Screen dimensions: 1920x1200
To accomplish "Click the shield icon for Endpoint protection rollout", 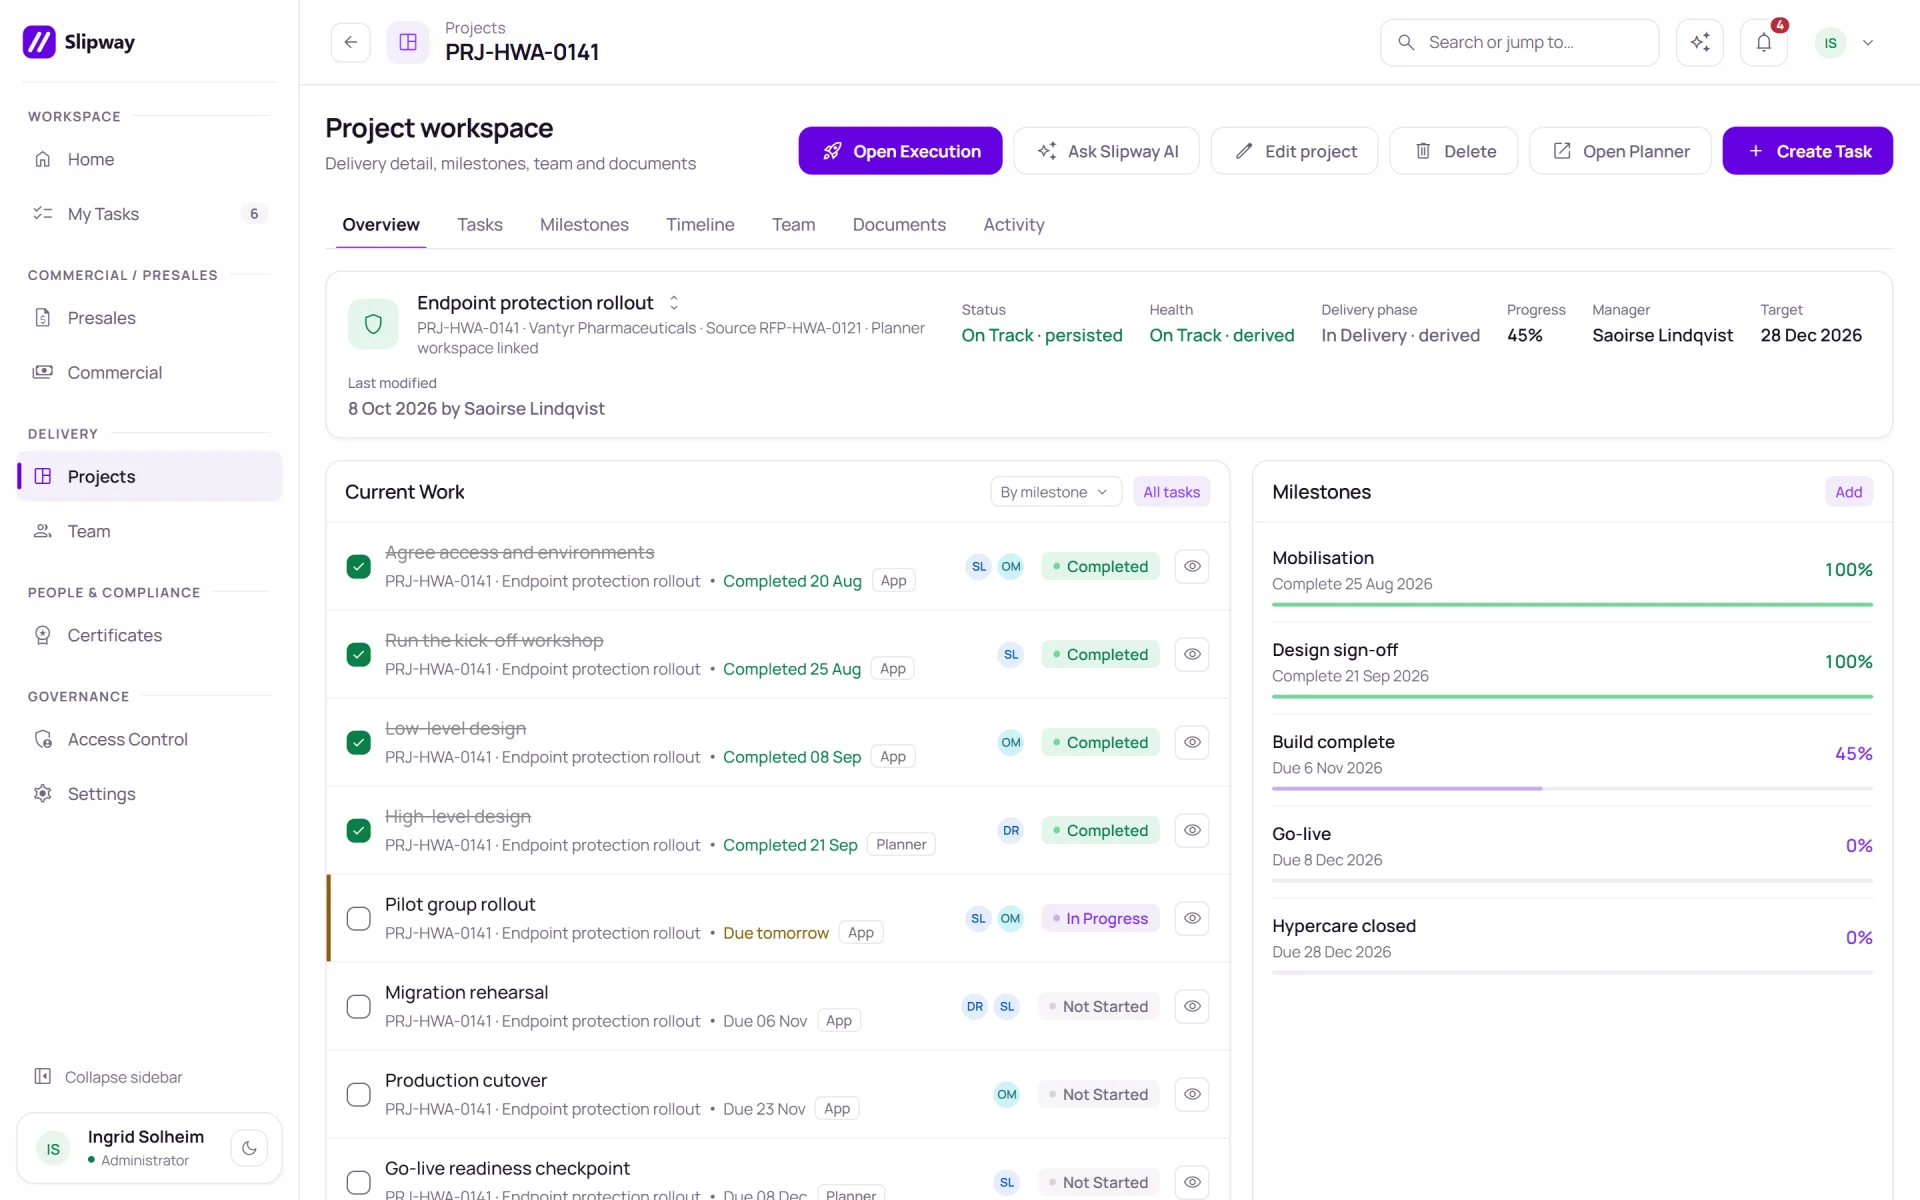I will pyautogui.click(x=373, y=324).
